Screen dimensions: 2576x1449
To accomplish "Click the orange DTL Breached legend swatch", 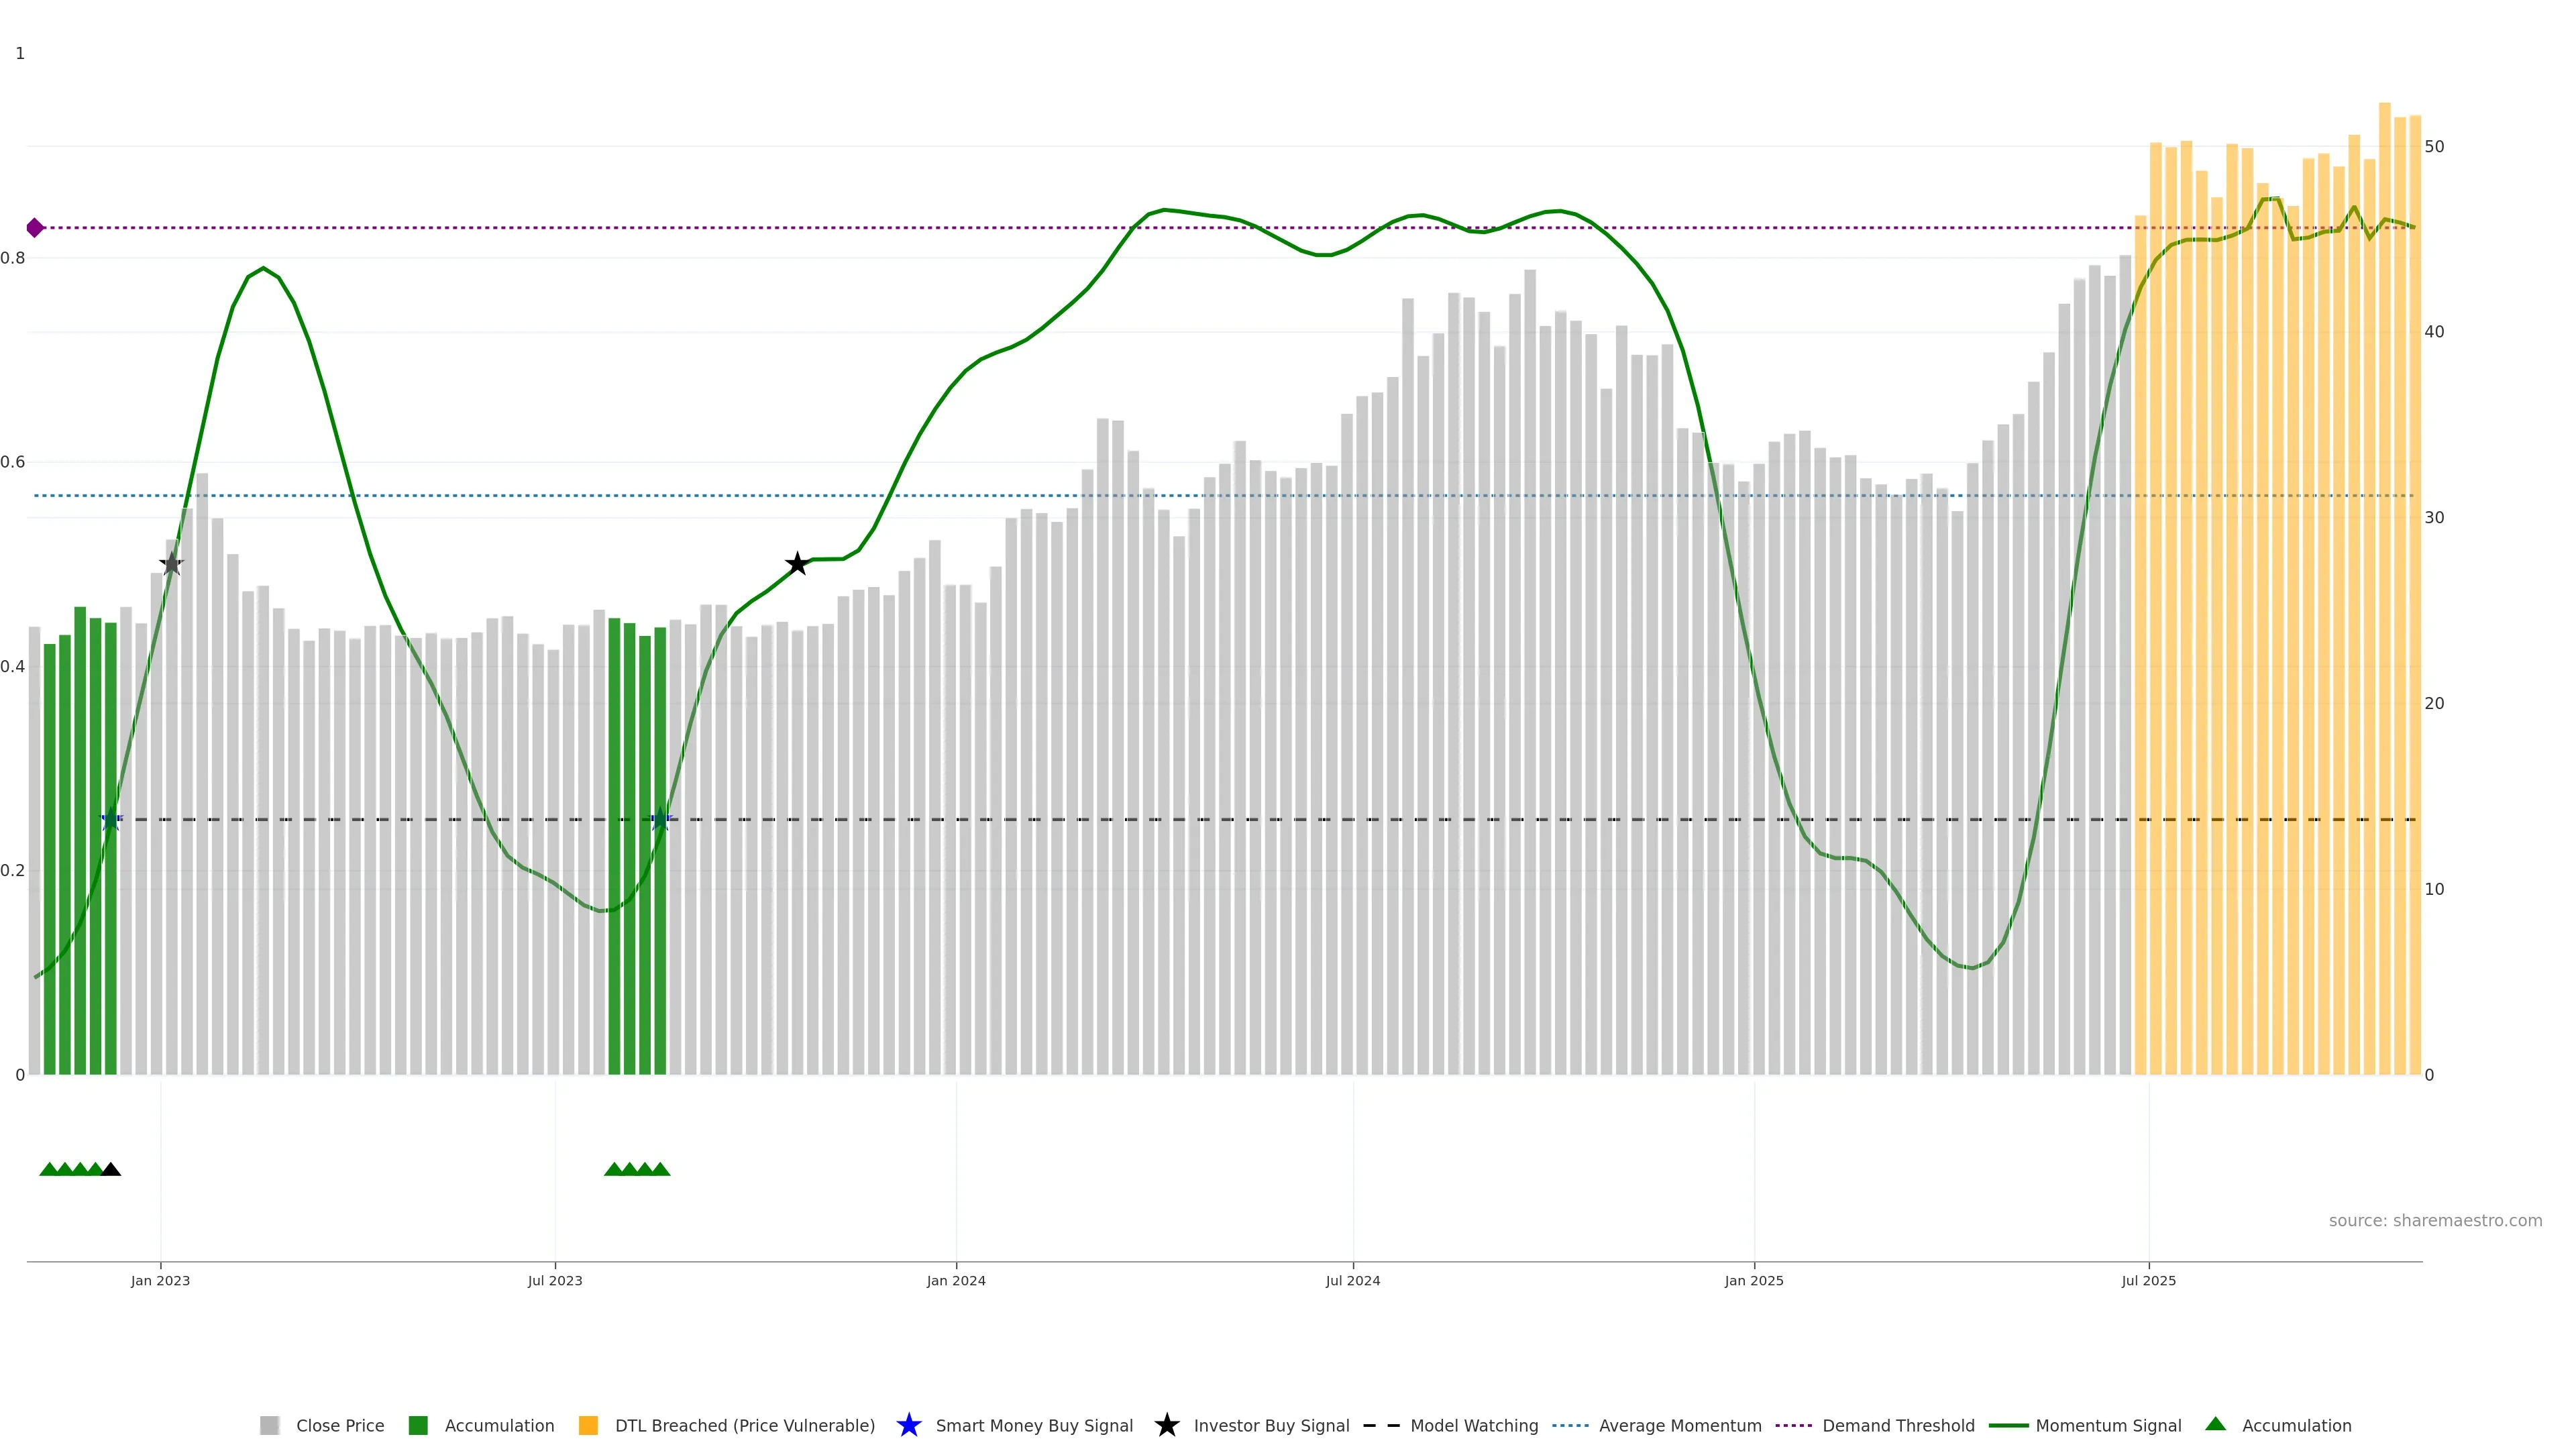I will point(588,1425).
